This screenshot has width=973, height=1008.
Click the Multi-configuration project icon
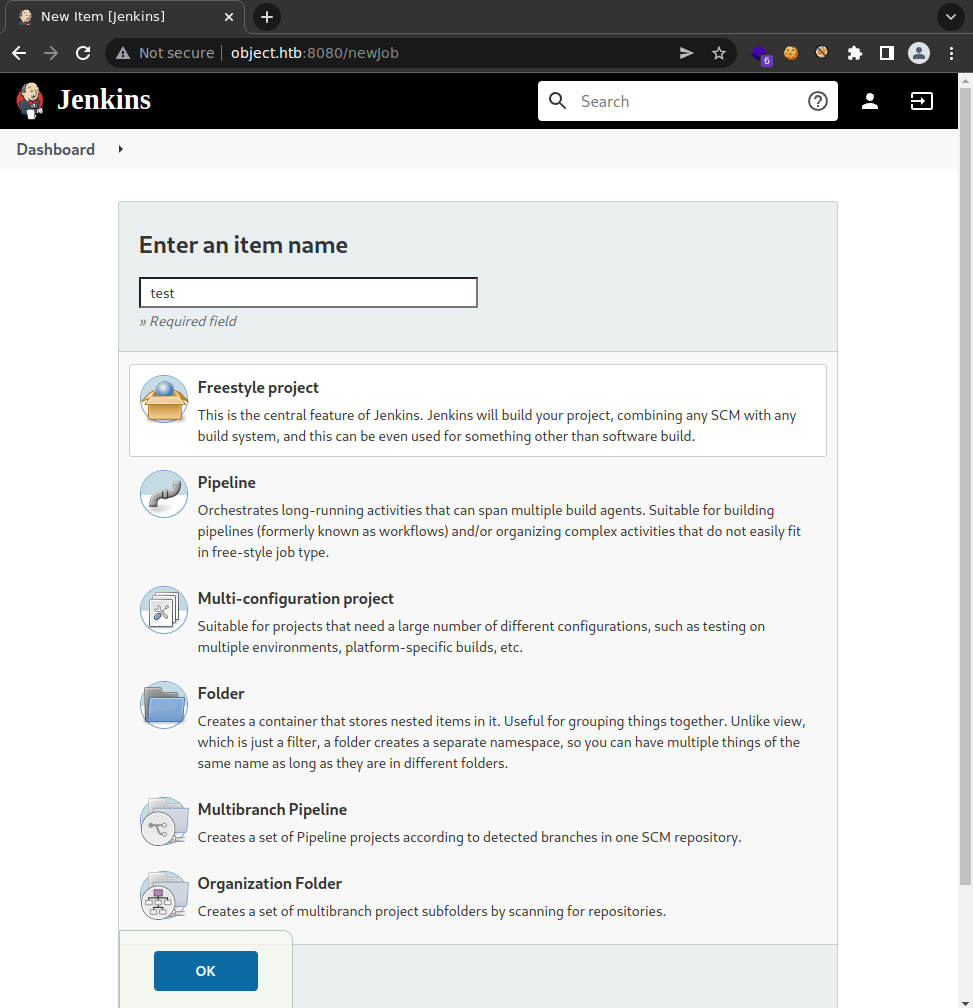164,610
